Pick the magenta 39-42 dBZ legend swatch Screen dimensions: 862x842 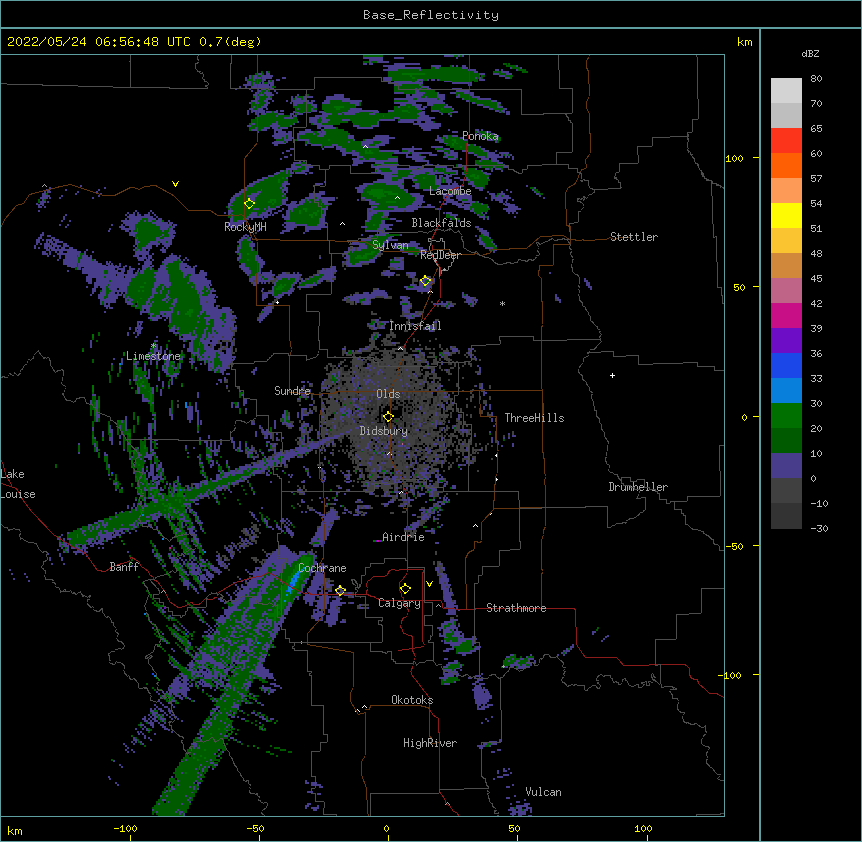click(x=786, y=315)
